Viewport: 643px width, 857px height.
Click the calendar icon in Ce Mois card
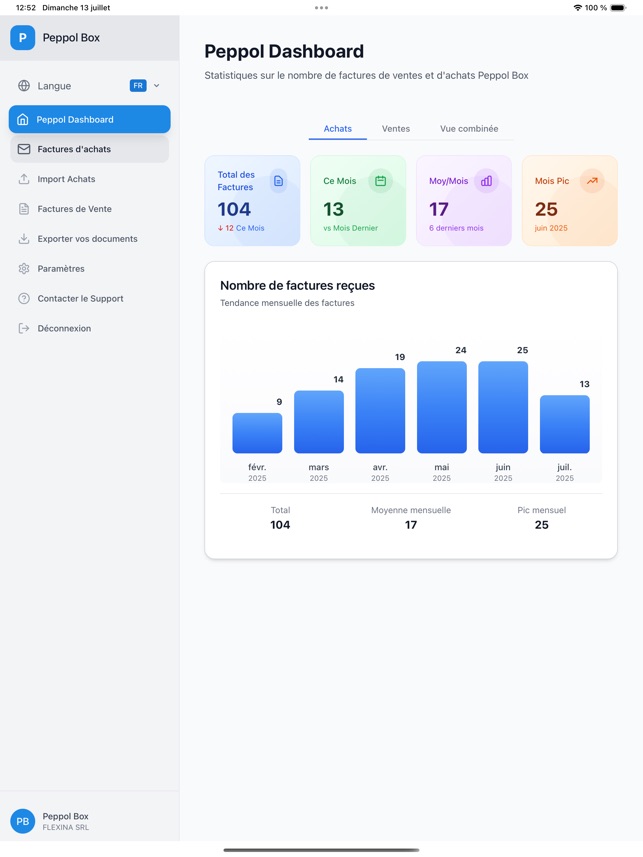coord(381,181)
